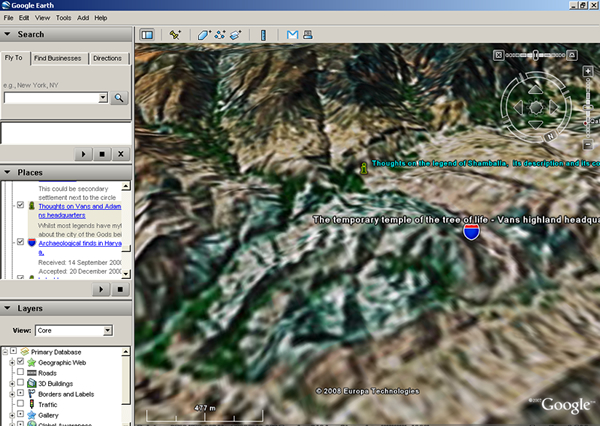Toggle the Gallery layer checkbox
This screenshot has width=600, height=426.
point(21,414)
